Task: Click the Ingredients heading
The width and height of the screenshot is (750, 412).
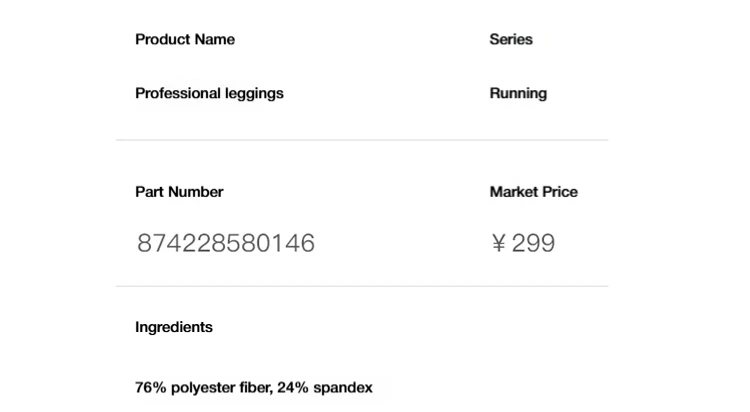Action: point(174,327)
